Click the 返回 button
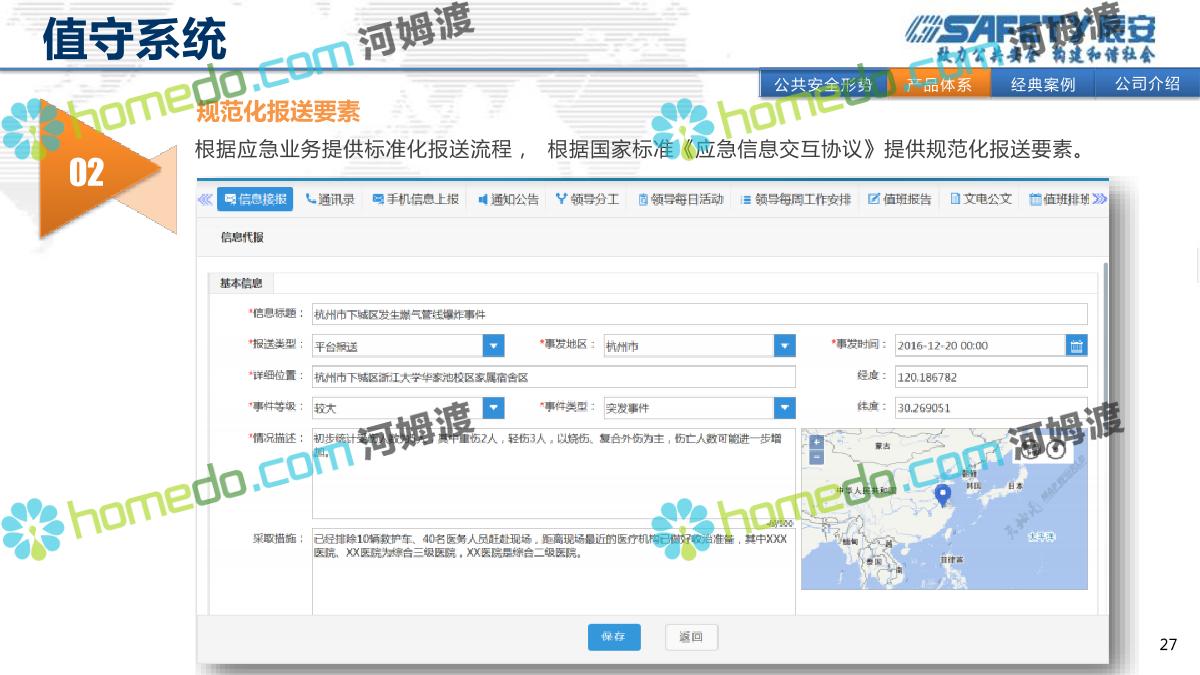The image size is (1200, 675). pyautogui.click(x=691, y=637)
